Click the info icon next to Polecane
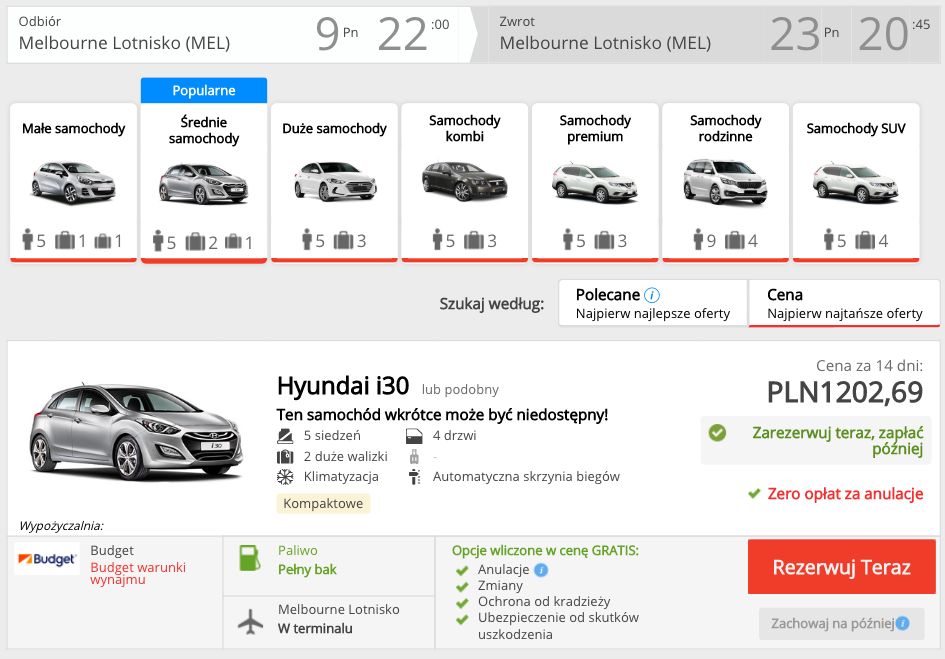This screenshot has height=659, width=945. [x=652, y=295]
